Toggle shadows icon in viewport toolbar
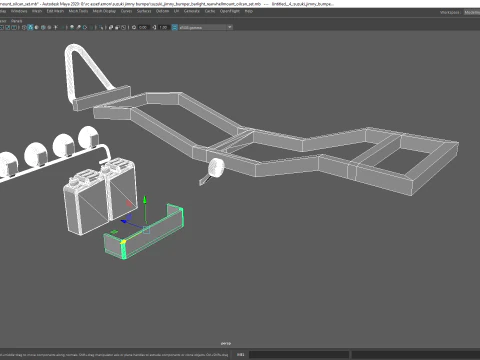The image size is (480, 360). click(62, 27)
